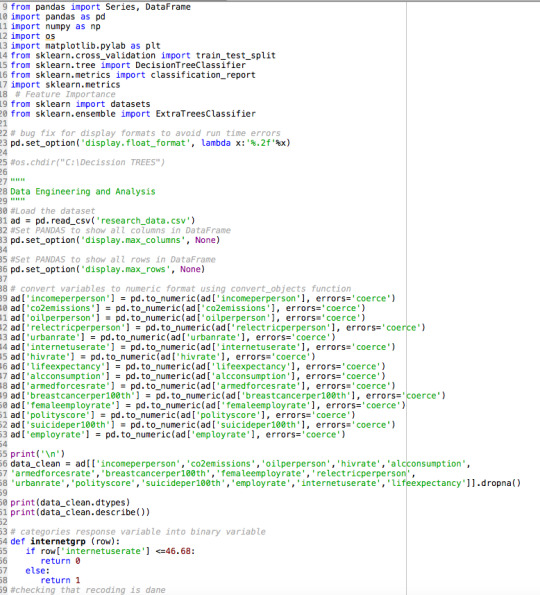This screenshot has width=540, height=595.
Task: Click the '# convert variables to numeric format' comment
Action: point(181,289)
